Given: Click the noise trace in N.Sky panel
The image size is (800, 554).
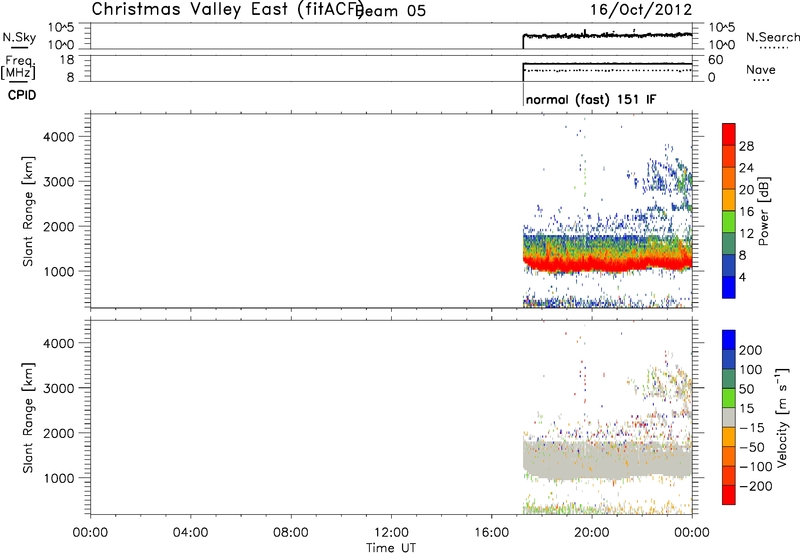Looking at the screenshot, I should tap(607, 35).
